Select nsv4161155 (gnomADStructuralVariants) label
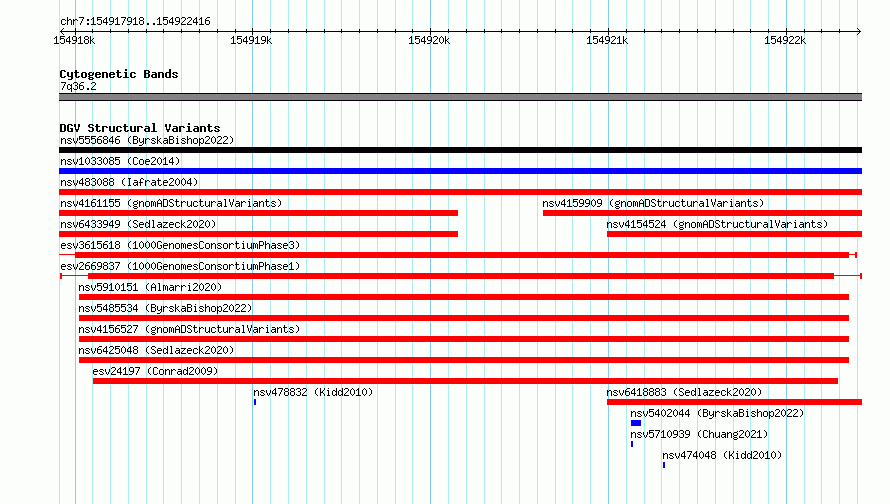 (x=171, y=203)
